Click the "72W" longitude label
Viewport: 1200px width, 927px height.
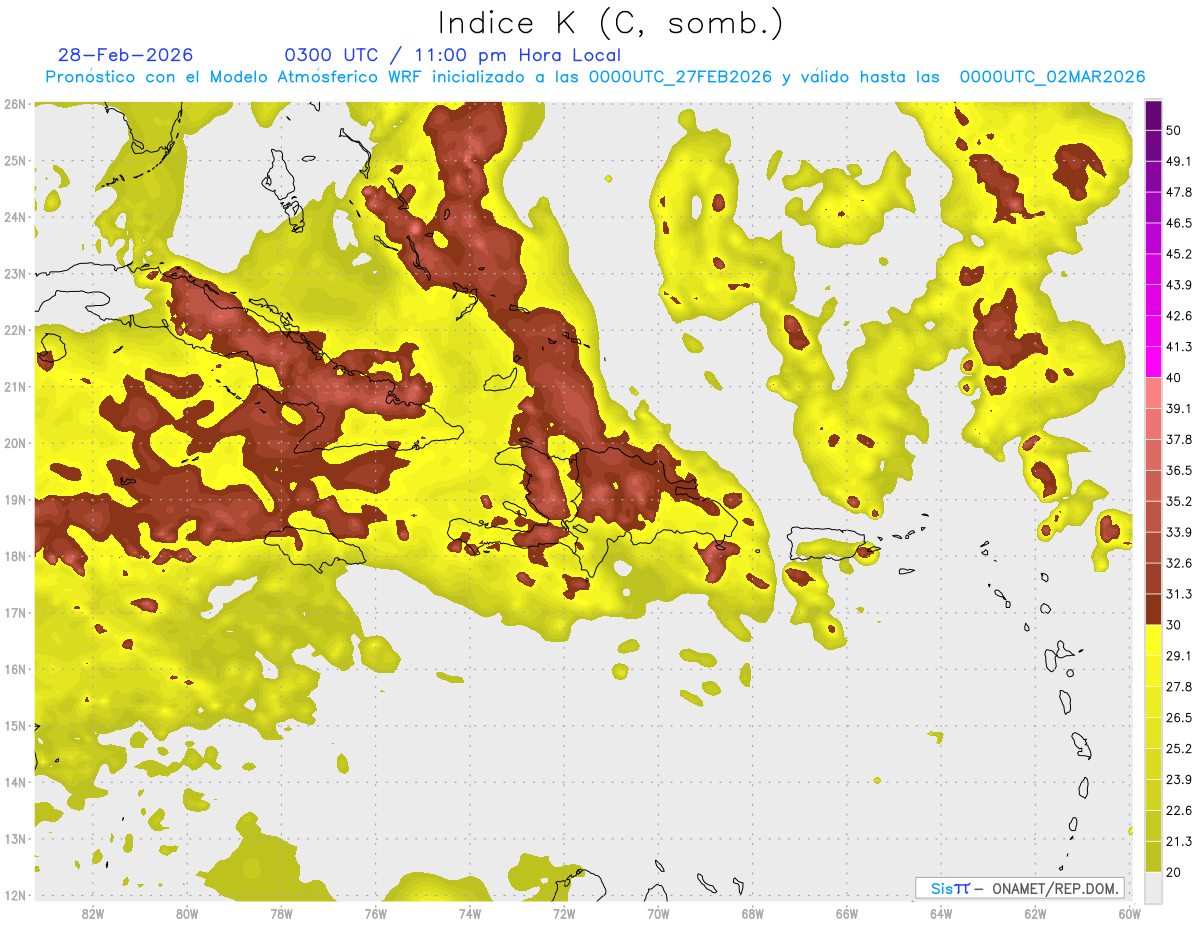tap(563, 913)
